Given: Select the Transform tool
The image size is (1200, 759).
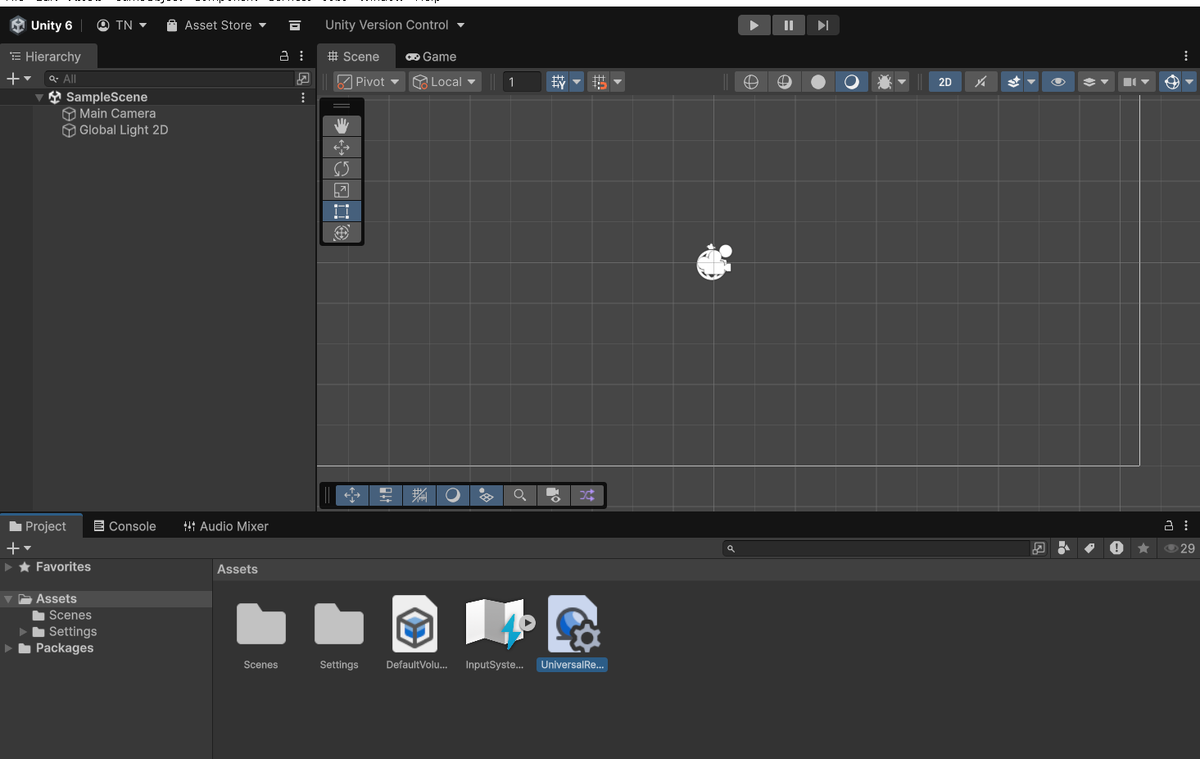Looking at the screenshot, I should pos(341,233).
